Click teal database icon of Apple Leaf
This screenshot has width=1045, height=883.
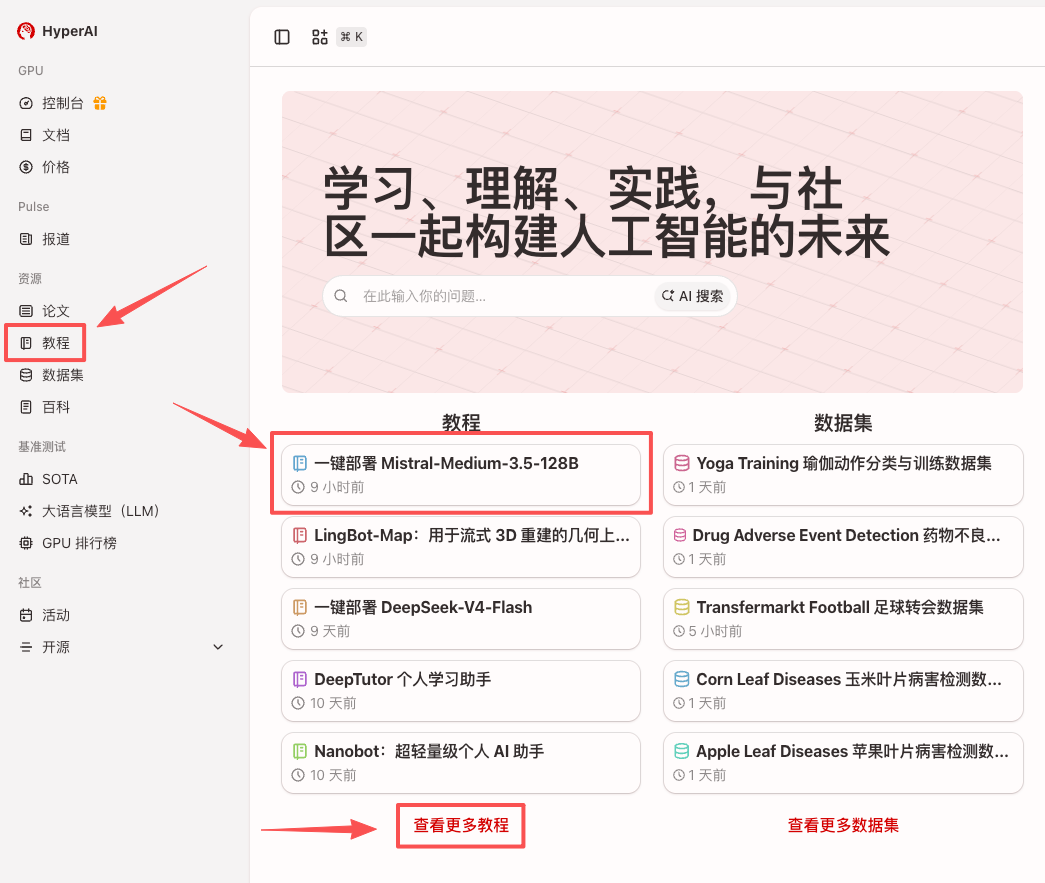682,751
